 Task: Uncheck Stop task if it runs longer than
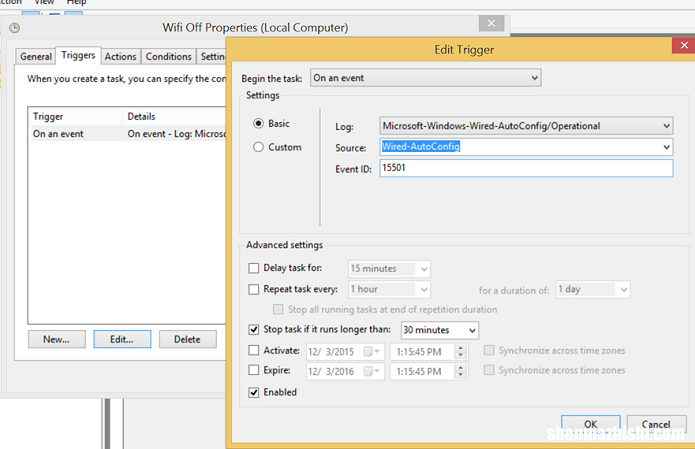(x=254, y=329)
